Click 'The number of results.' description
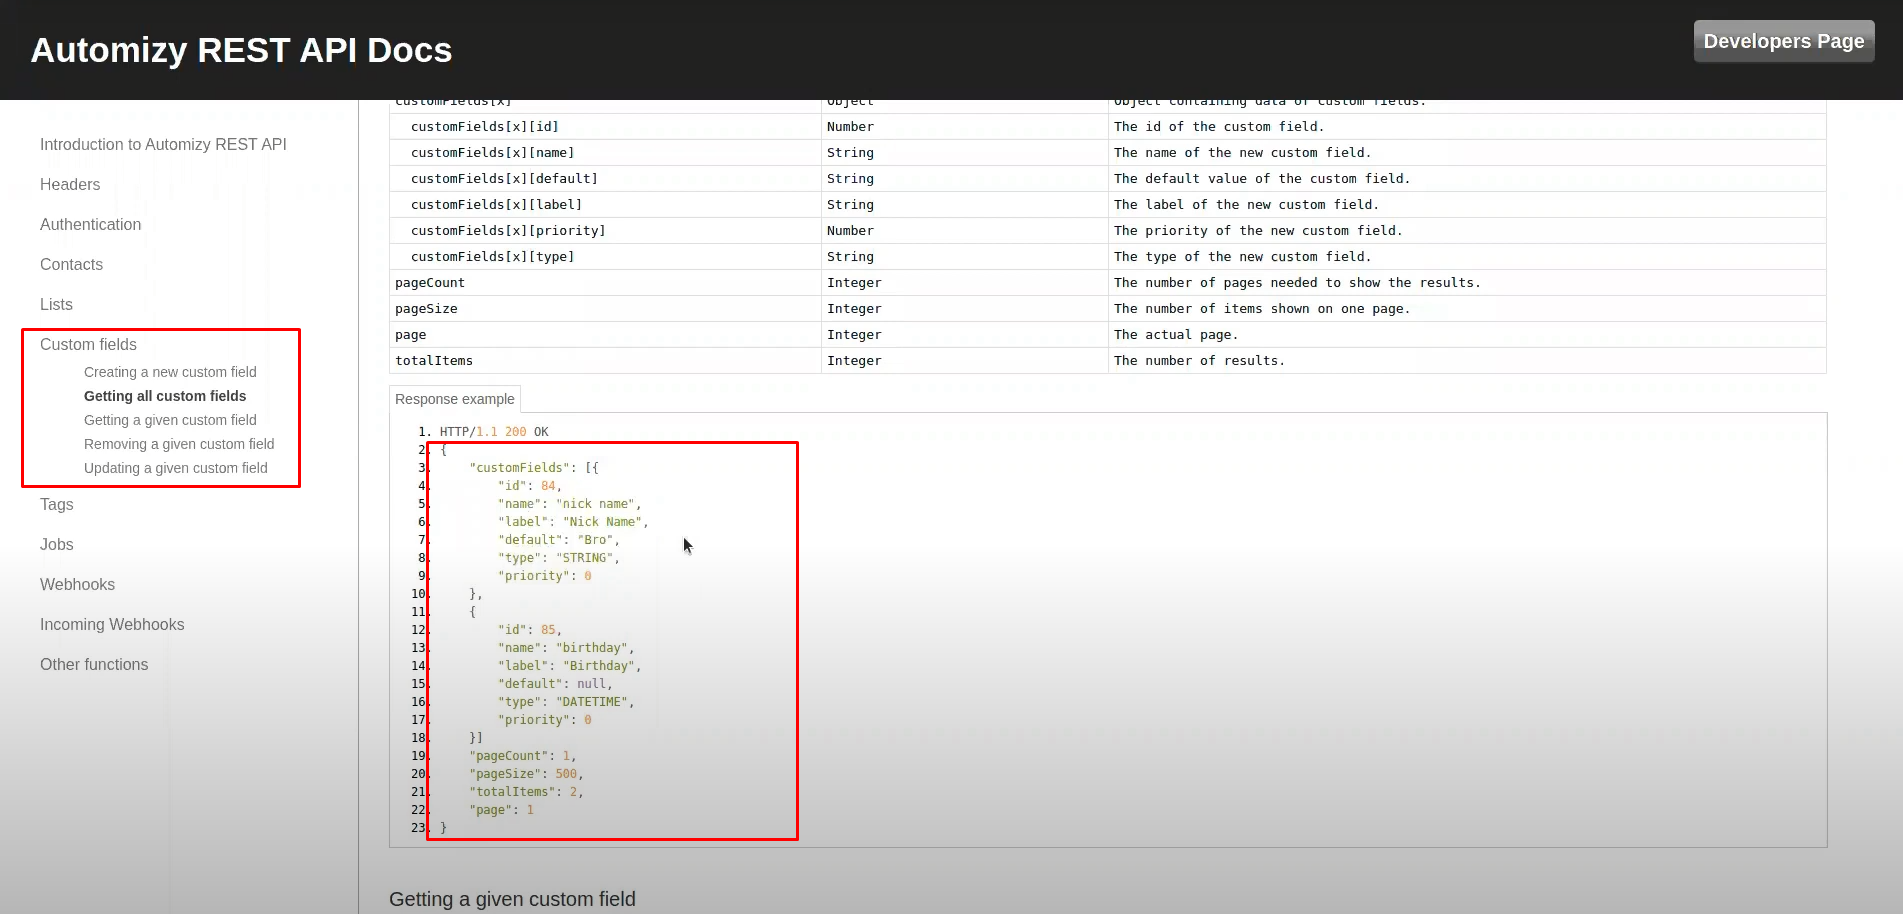This screenshot has height=914, width=1903. coord(1199,361)
